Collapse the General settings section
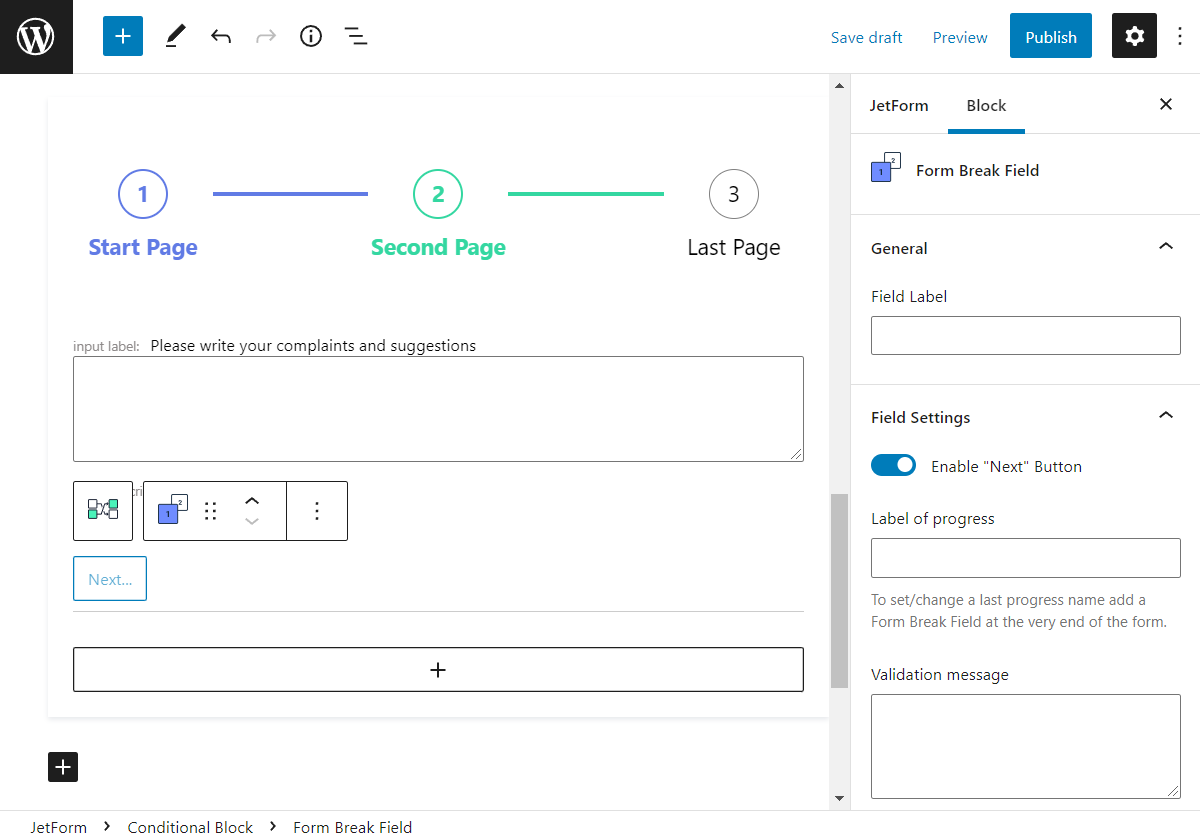Viewport: 1200px width, 836px height. click(x=1165, y=245)
